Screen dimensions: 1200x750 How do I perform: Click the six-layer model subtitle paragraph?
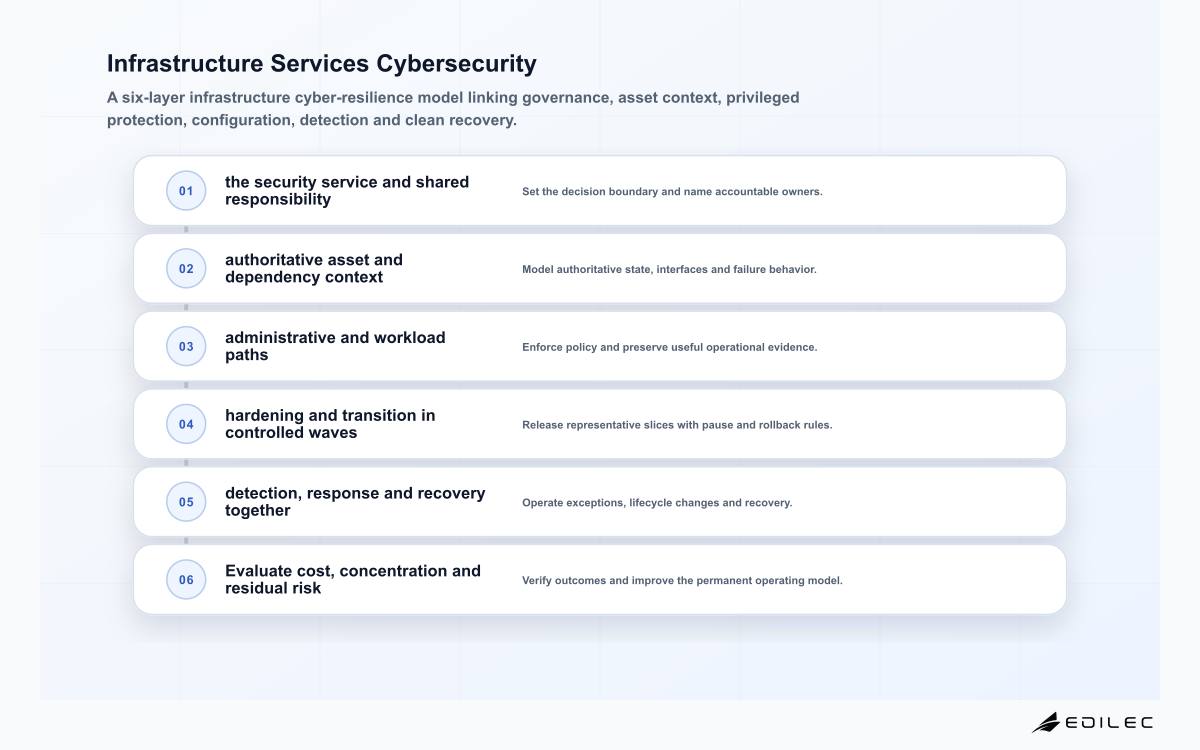click(x=453, y=109)
